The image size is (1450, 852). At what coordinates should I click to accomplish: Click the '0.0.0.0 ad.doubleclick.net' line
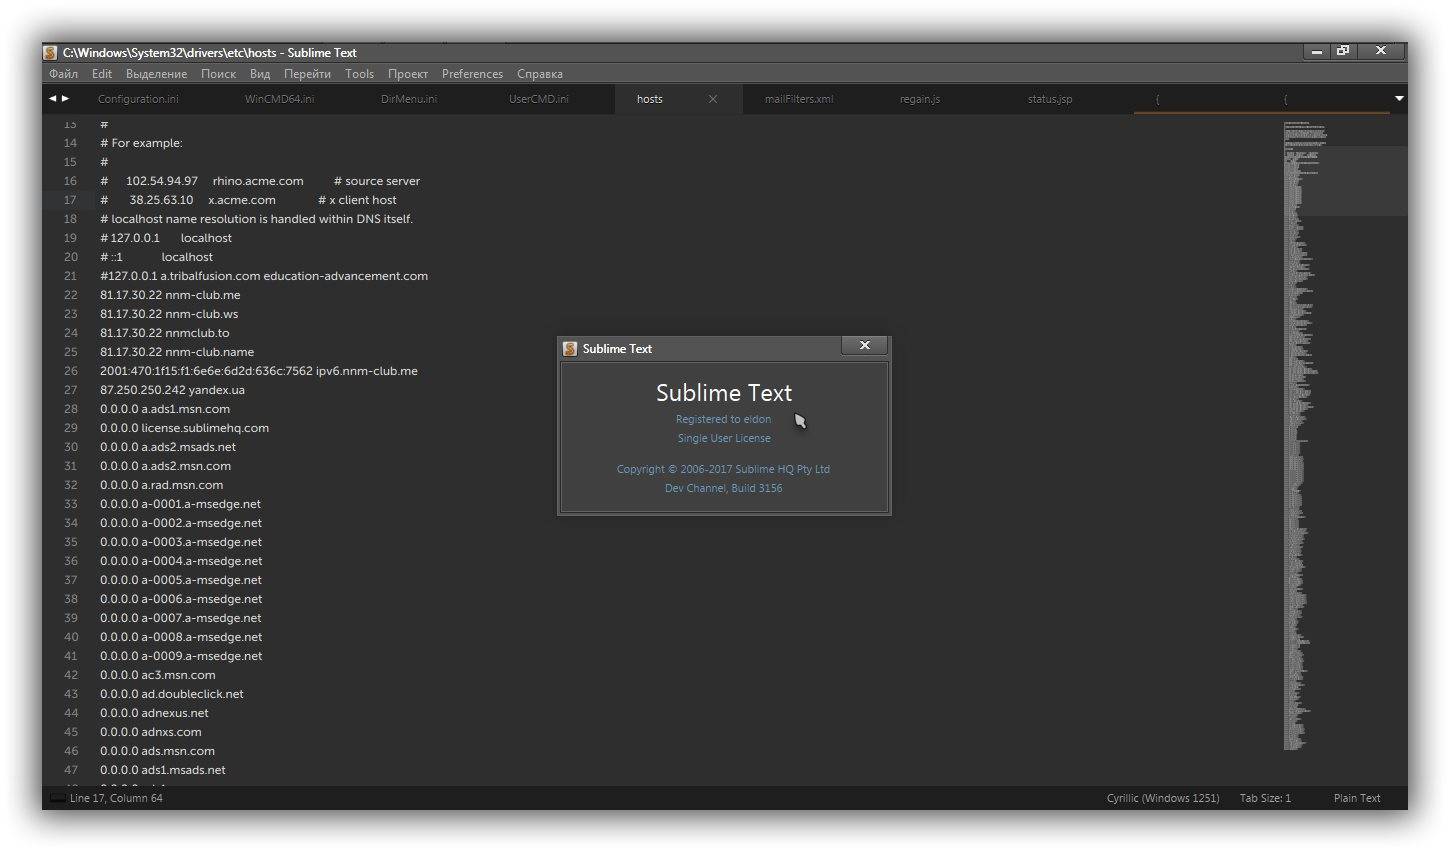click(x=172, y=694)
